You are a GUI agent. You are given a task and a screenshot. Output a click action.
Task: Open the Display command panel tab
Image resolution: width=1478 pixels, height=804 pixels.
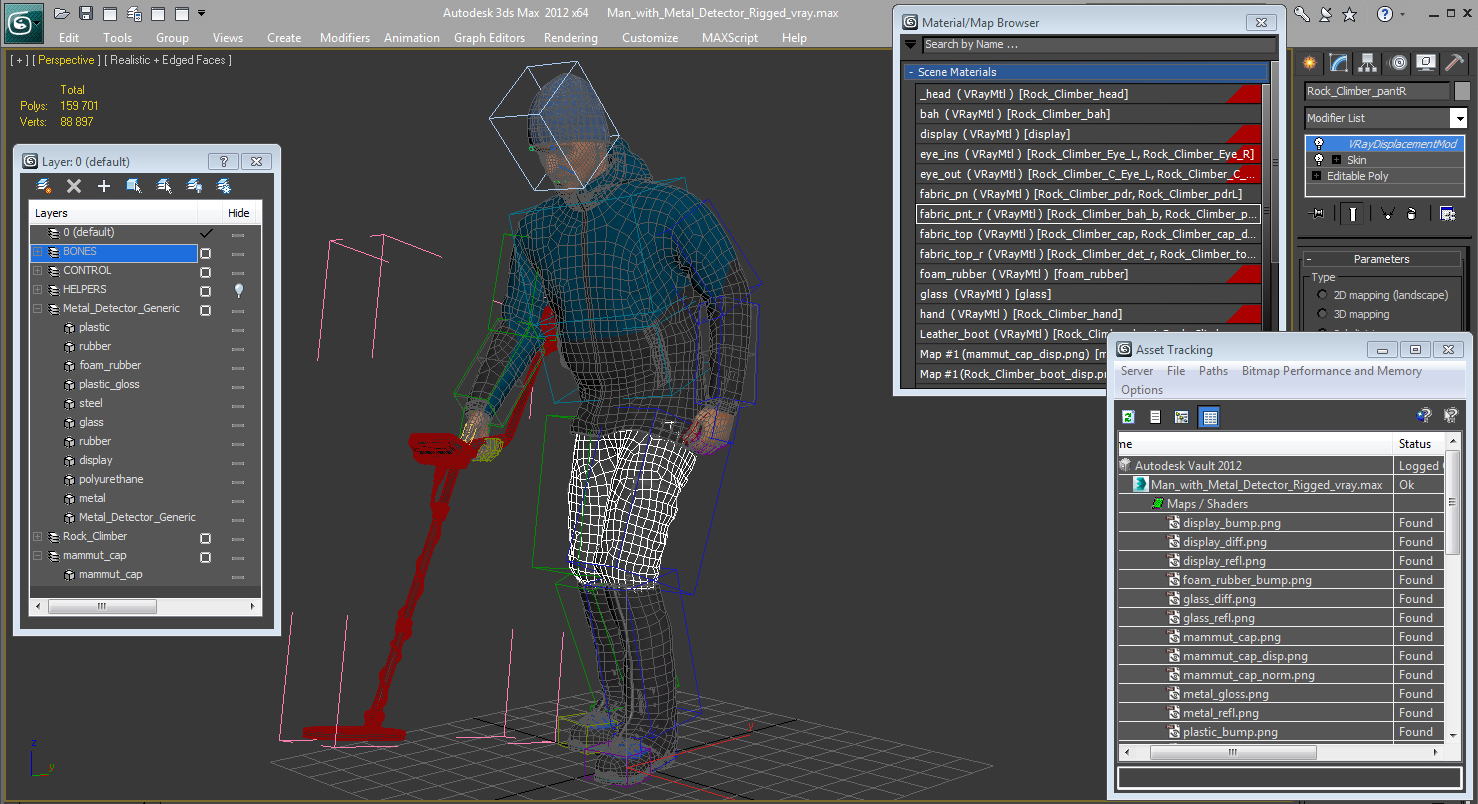pyautogui.click(x=1426, y=63)
